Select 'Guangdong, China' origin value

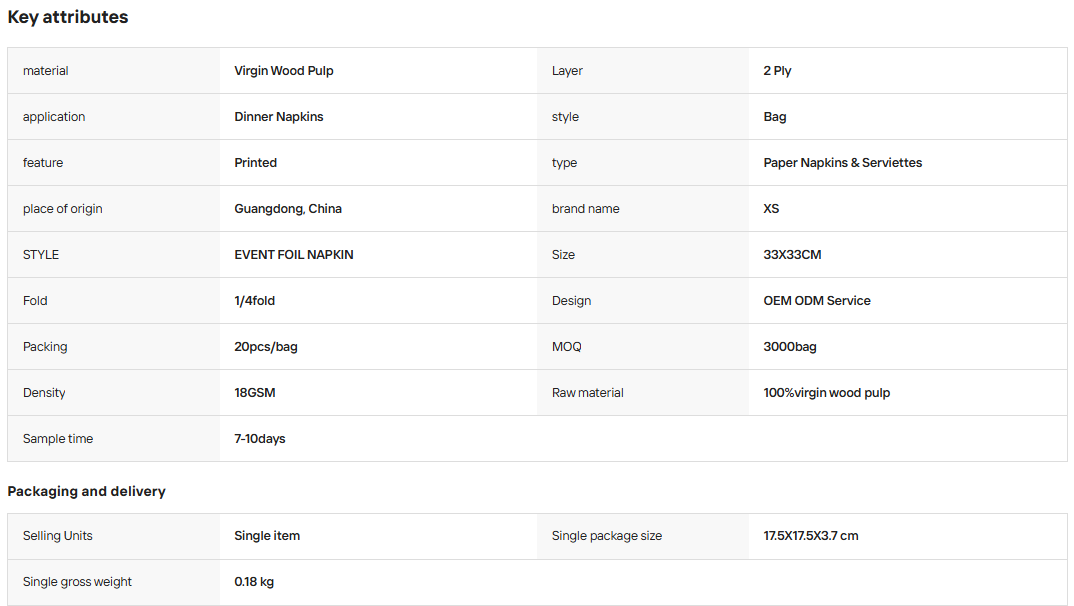coord(288,208)
